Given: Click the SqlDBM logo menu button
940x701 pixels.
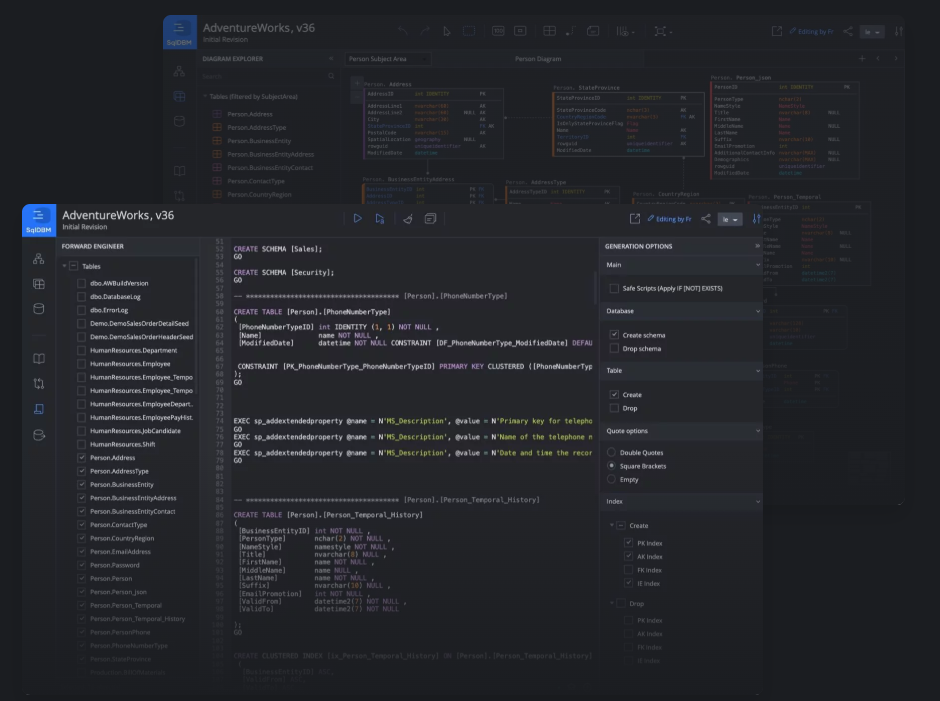Looking at the screenshot, I should (x=39, y=220).
